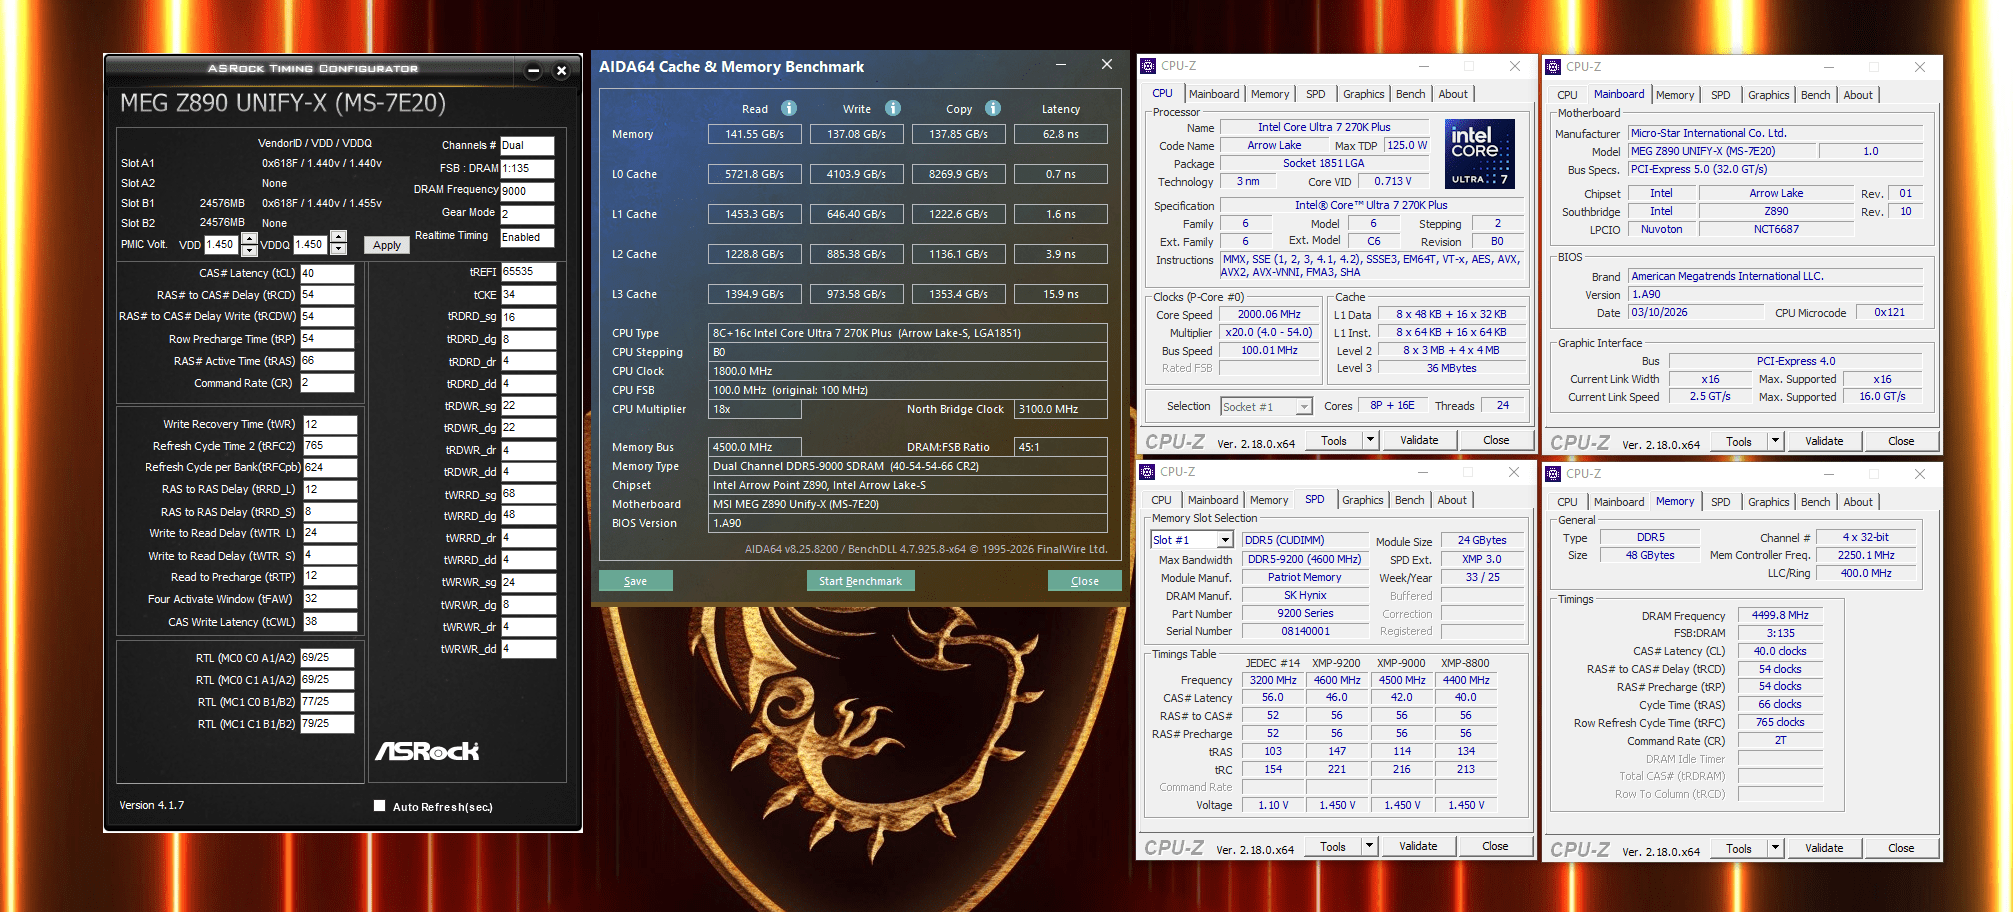Screen dimensions: 2013x912
Task: Click Apply in ASRock Timing Configurator
Action: pos(387,245)
